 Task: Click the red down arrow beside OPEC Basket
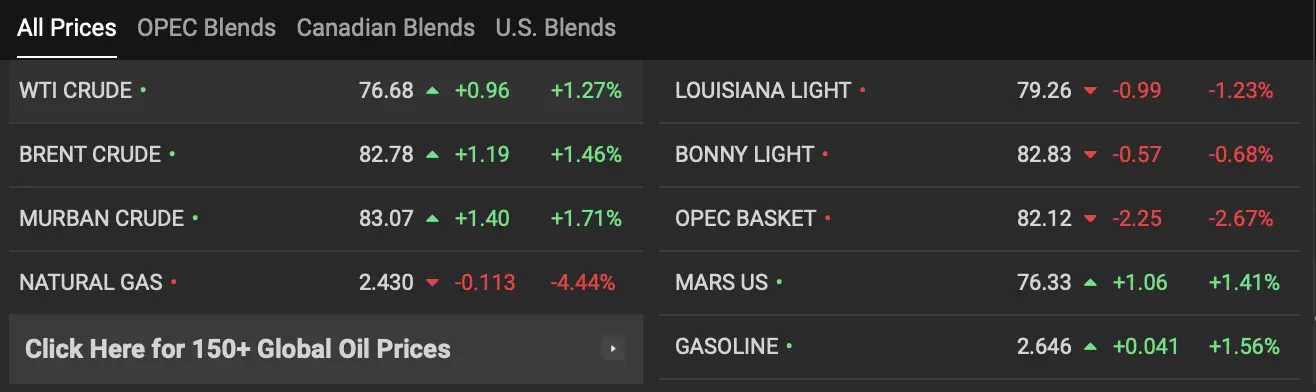1090,219
